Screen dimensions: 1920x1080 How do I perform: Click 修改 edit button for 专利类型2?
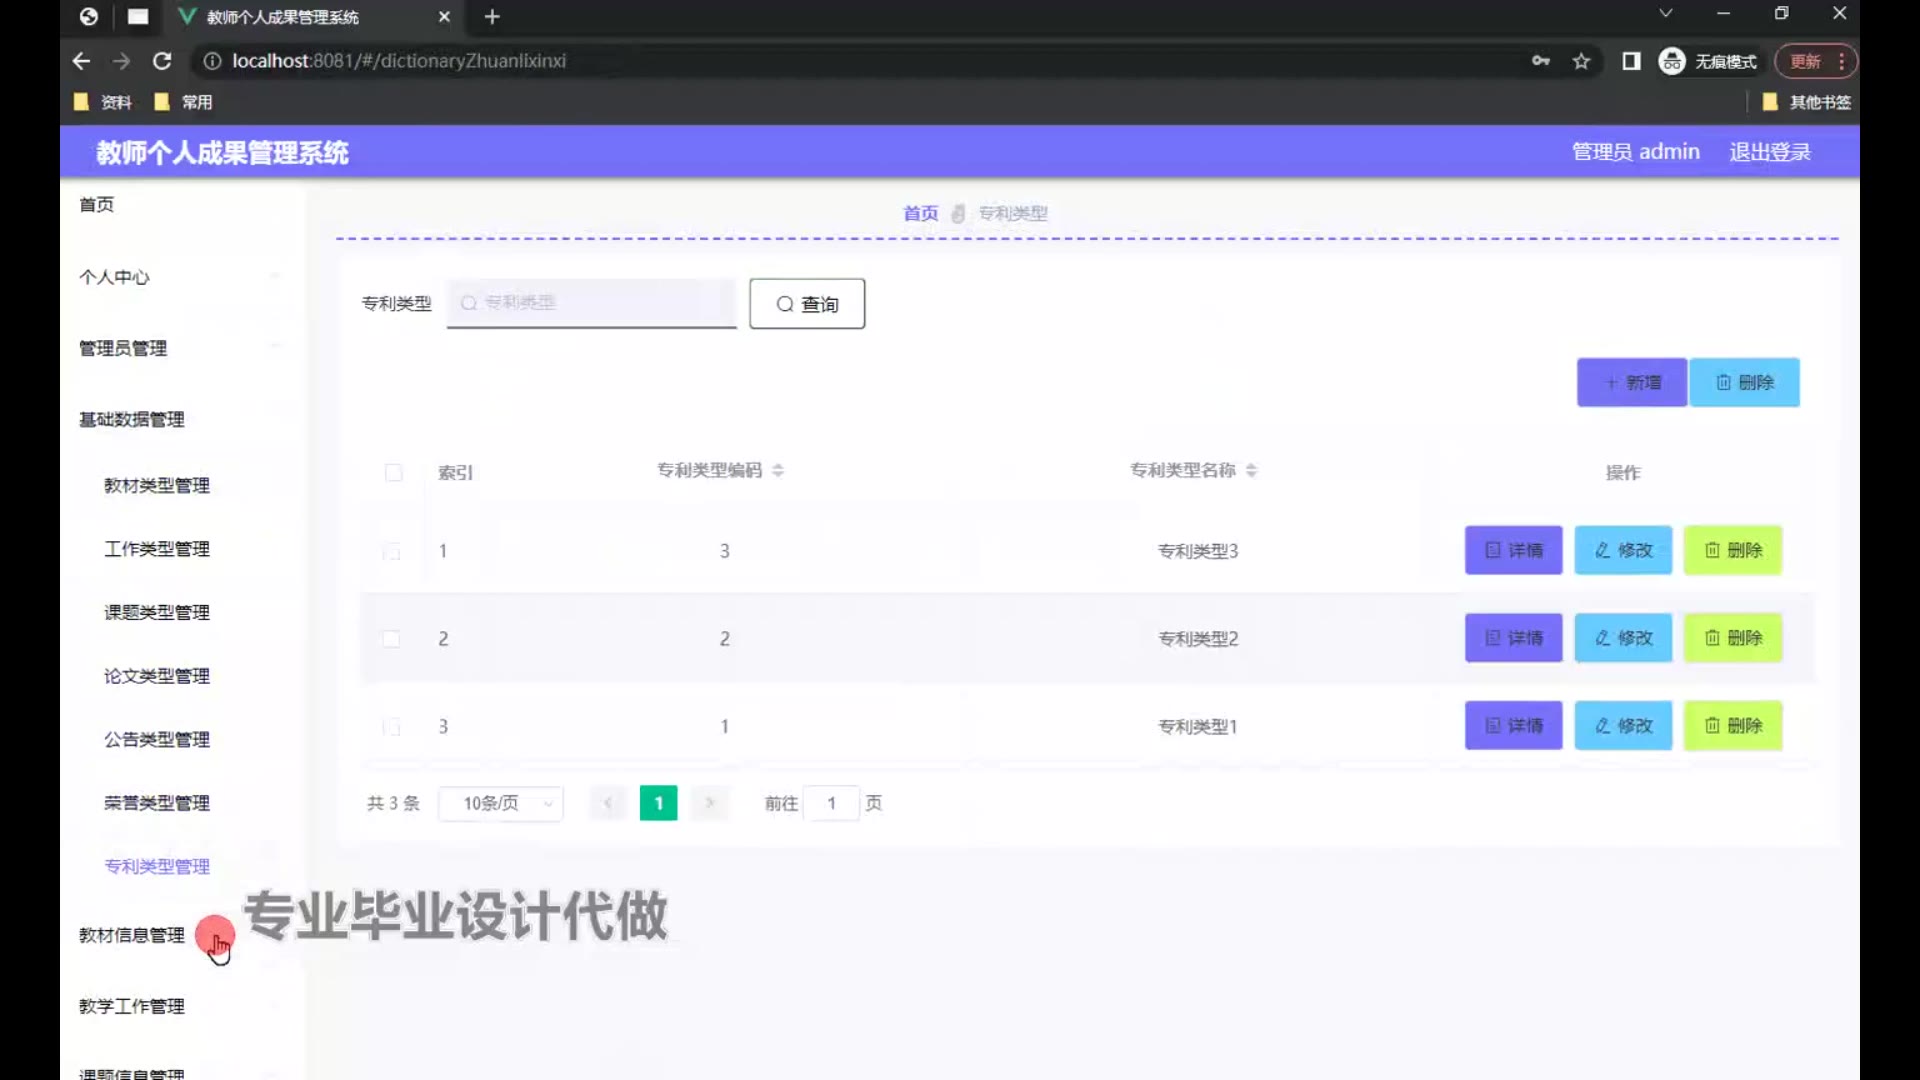click(1622, 638)
